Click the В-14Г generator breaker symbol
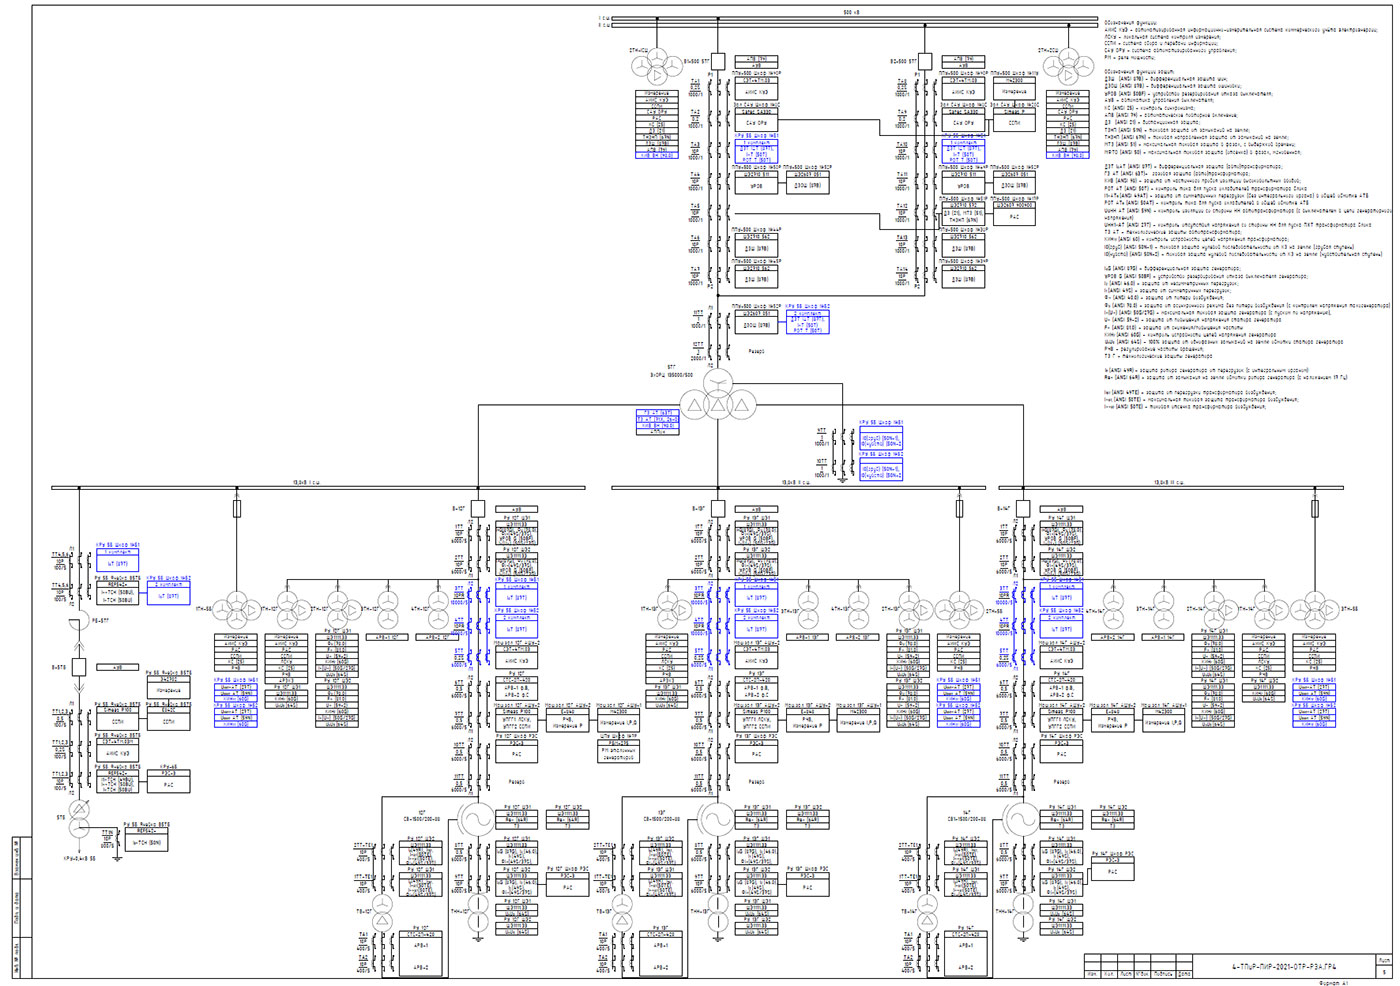The height and width of the screenshot is (986, 1400). (x=1022, y=509)
